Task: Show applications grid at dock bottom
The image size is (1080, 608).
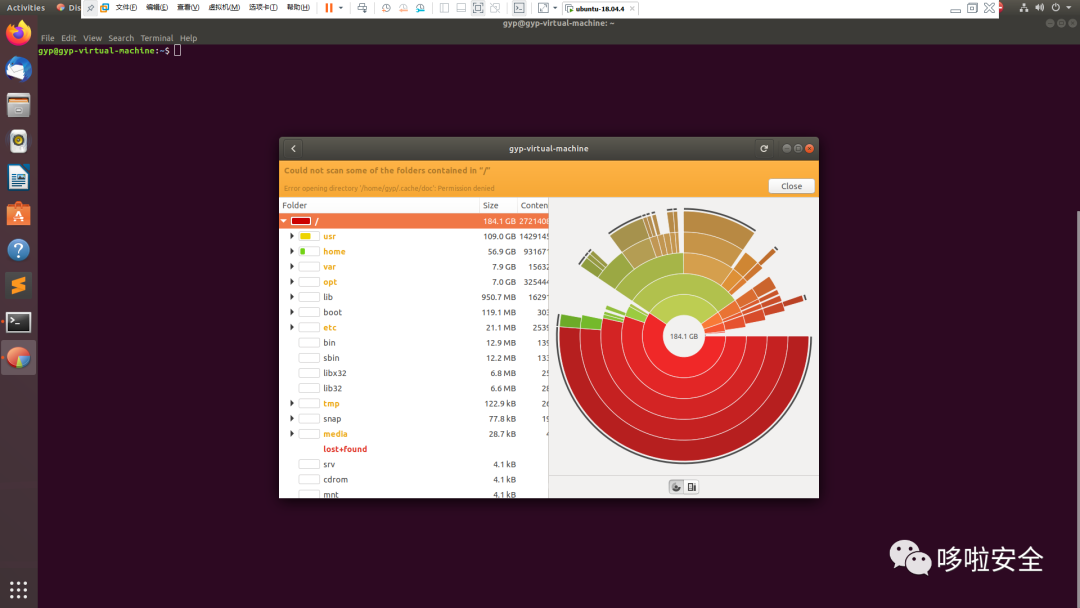Action: (x=19, y=590)
